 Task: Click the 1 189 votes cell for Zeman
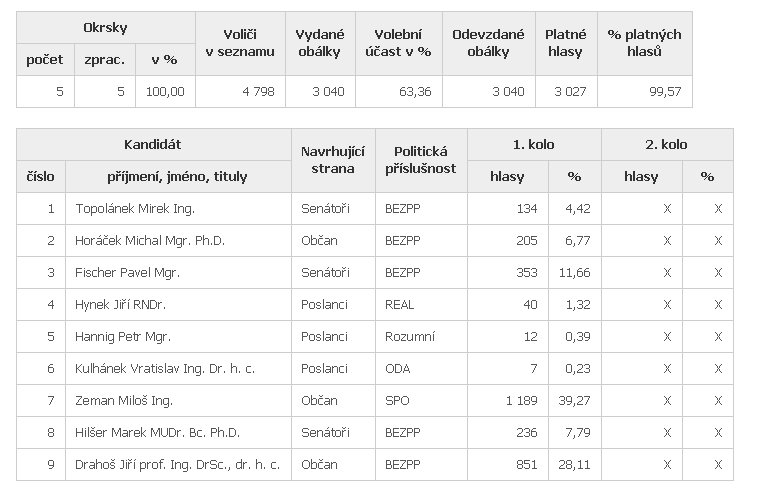(521, 401)
